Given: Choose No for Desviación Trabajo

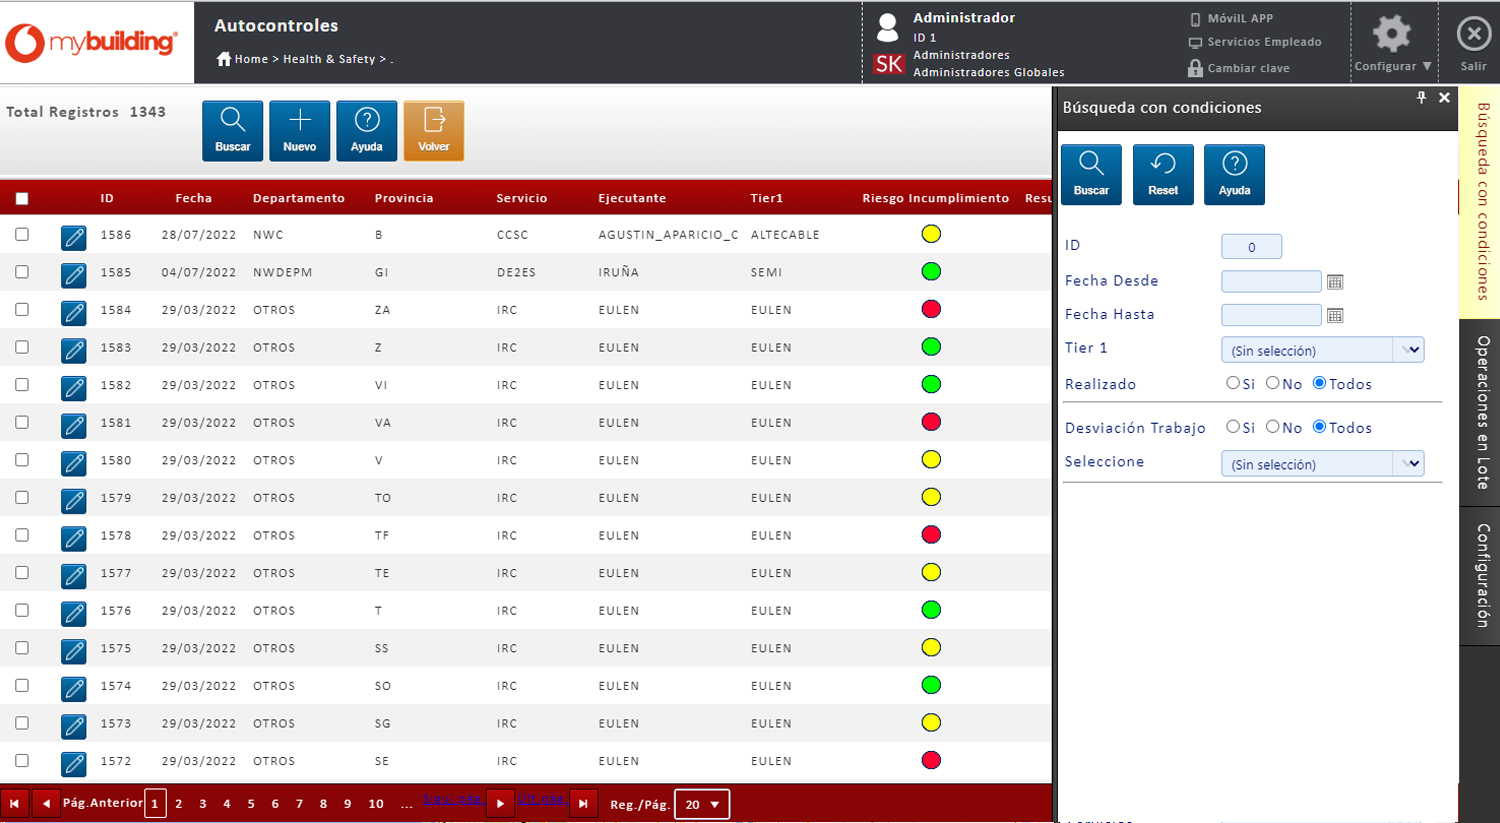Looking at the screenshot, I should 1273,427.
